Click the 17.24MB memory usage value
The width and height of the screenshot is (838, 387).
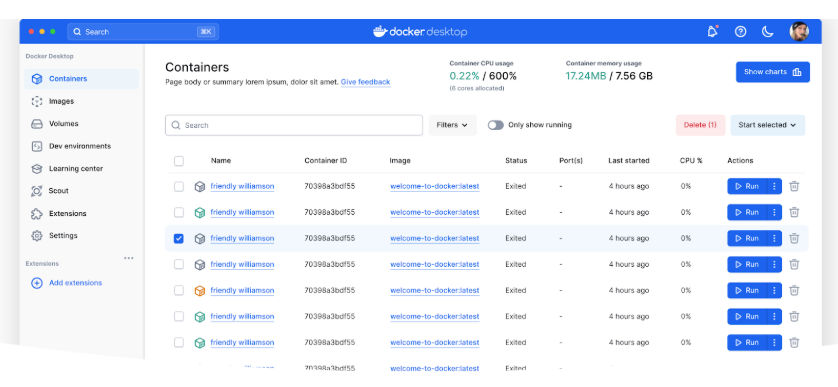[x=586, y=76]
